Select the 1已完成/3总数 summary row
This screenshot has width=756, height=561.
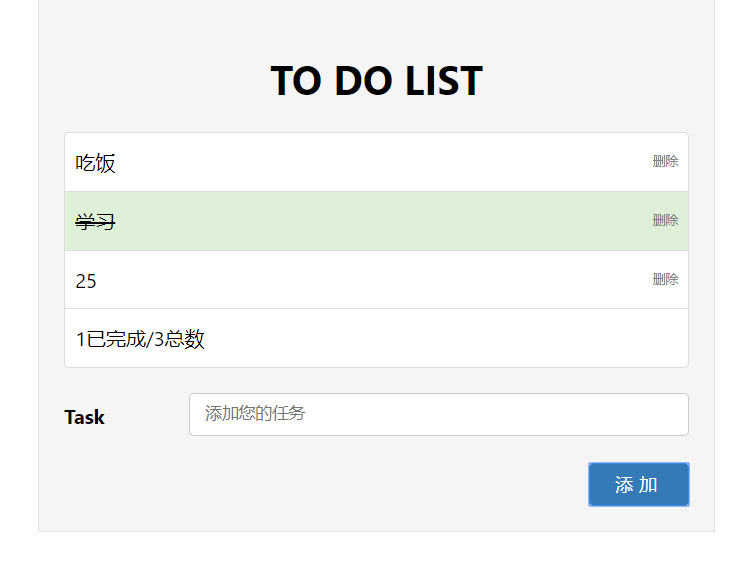pos(376,339)
